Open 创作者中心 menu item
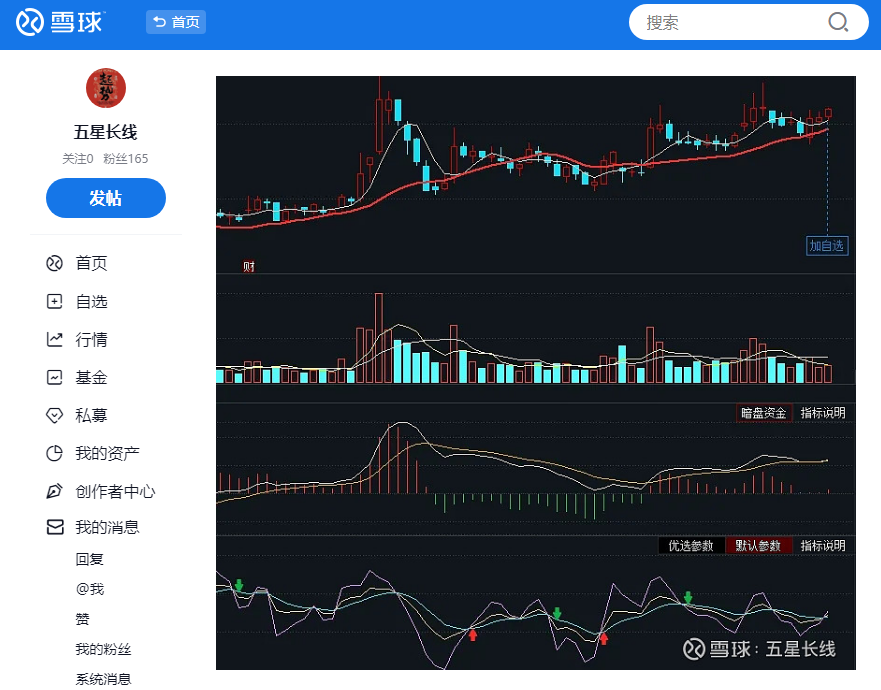The image size is (881, 690). point(115,491)
